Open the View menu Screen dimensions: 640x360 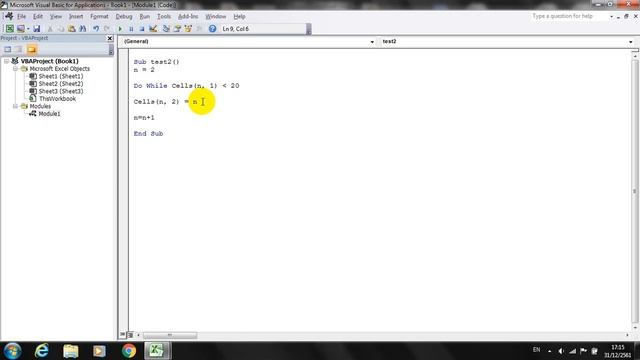(x=56, y=16)
